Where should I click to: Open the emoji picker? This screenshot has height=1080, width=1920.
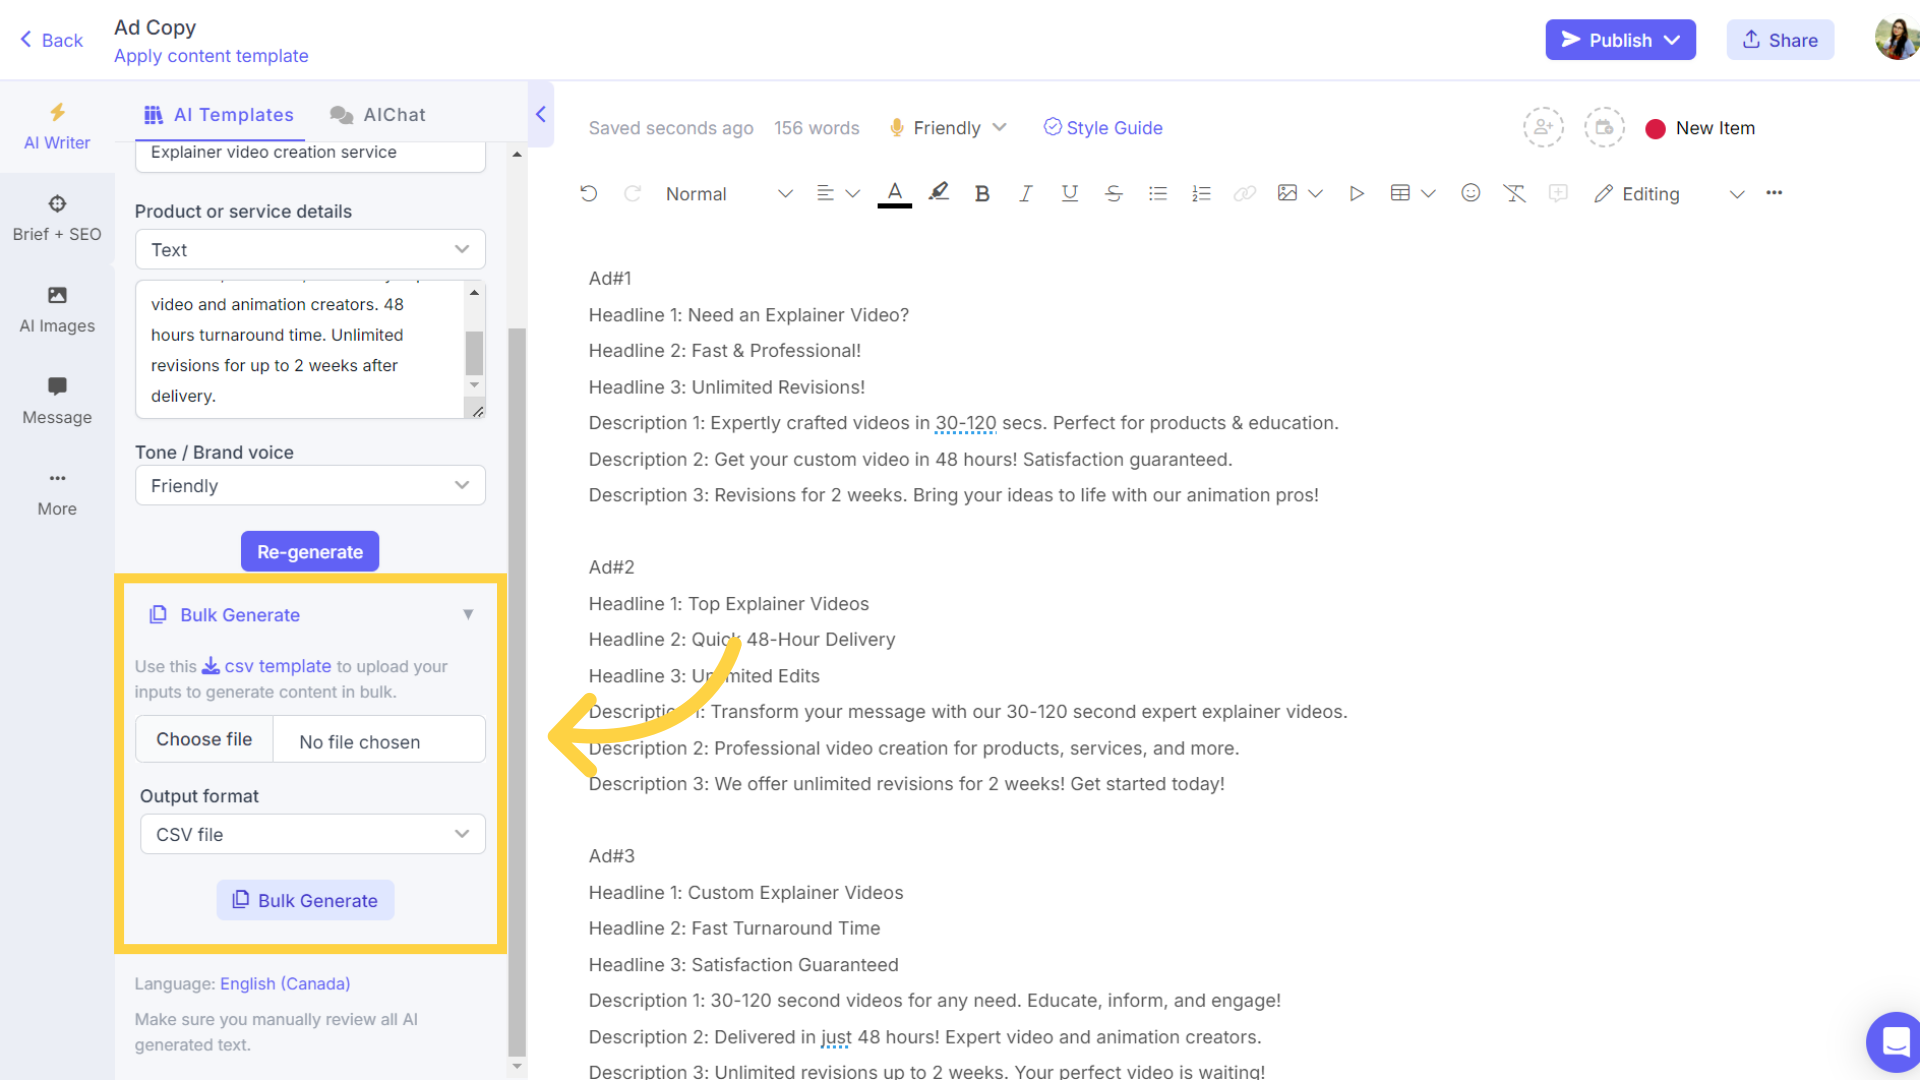[1470, 193]
